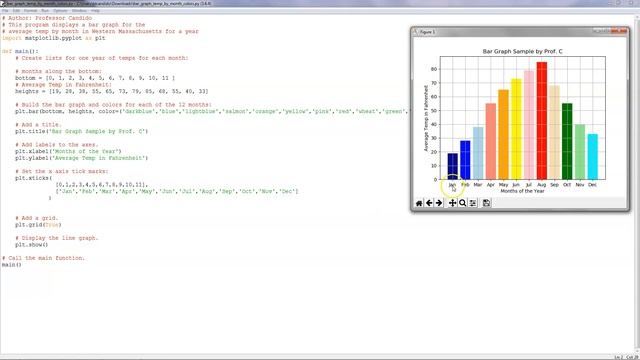Click the ['Jan','Feb','Mar',...] month list line
Viewport: 640px width, 360px height.
pos(177,191)
